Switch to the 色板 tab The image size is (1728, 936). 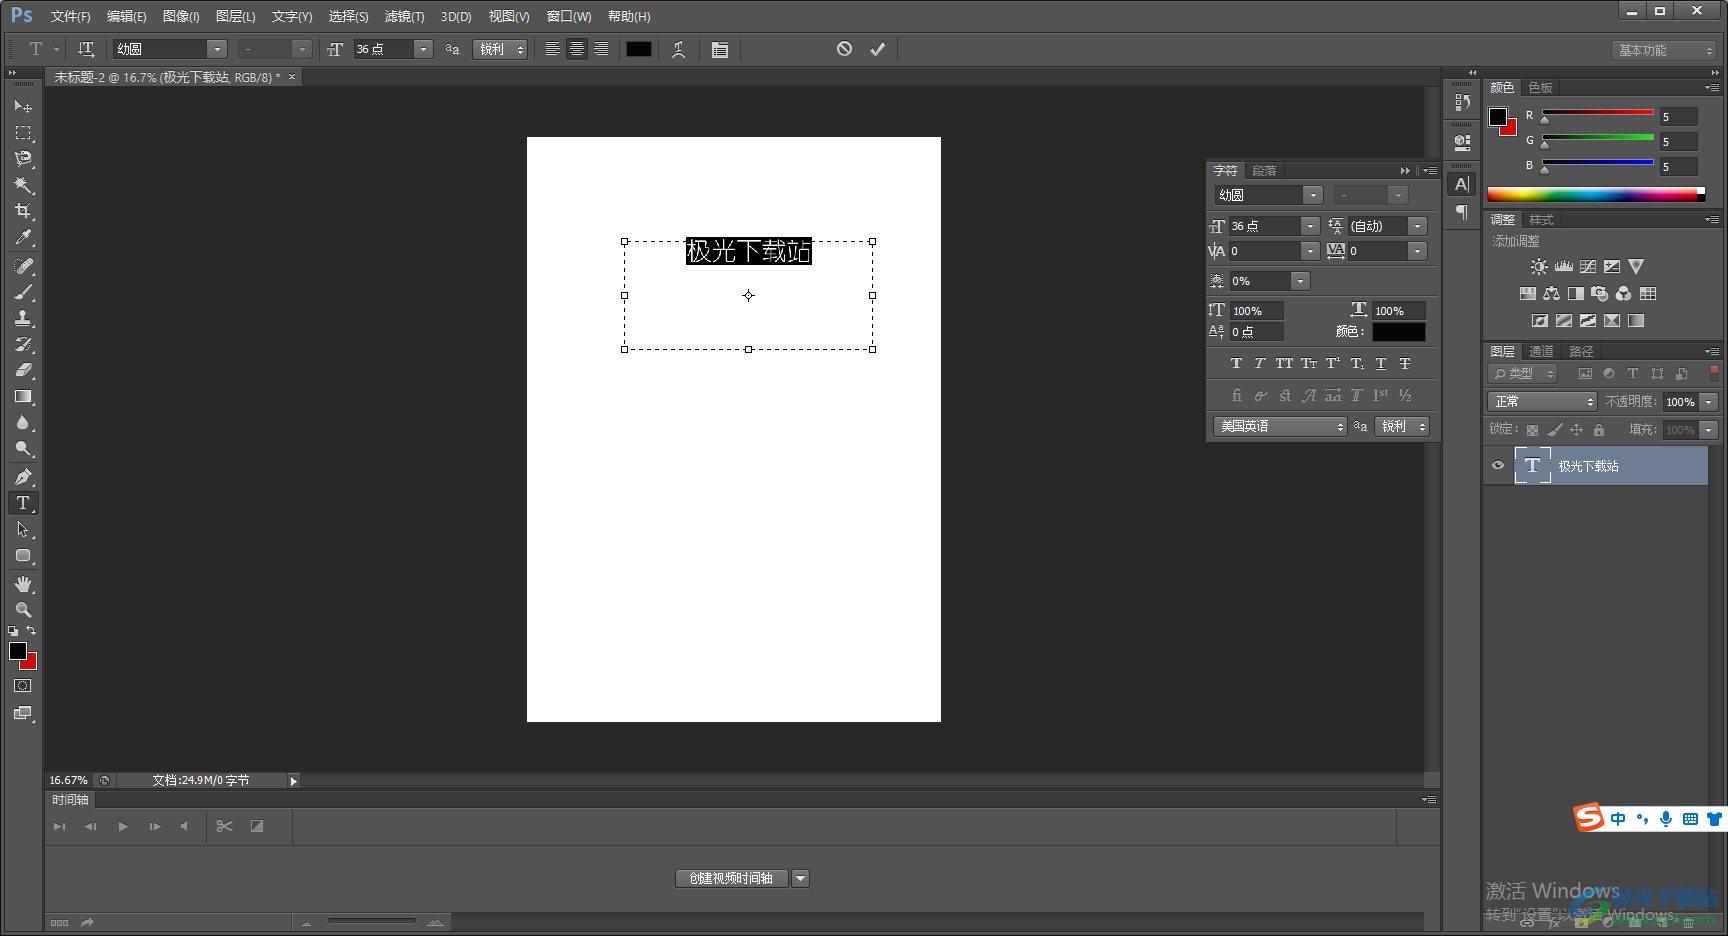pyautogui.click(x=1540, y=87)
